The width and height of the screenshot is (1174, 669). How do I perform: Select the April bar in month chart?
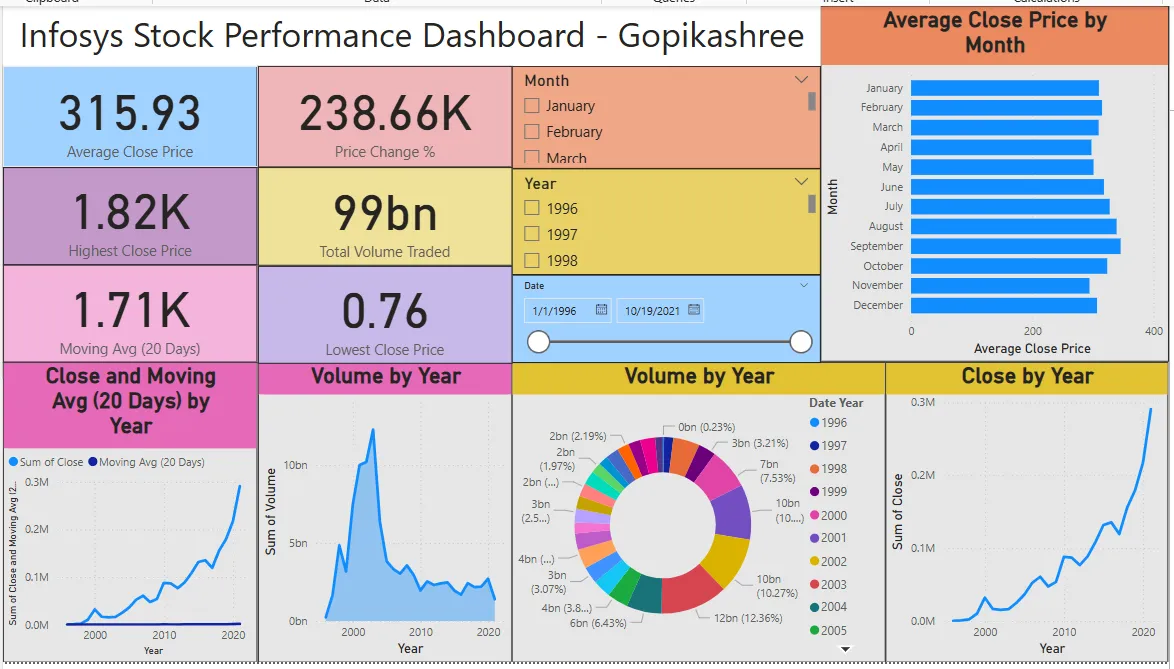click(x=1001, y=147)
